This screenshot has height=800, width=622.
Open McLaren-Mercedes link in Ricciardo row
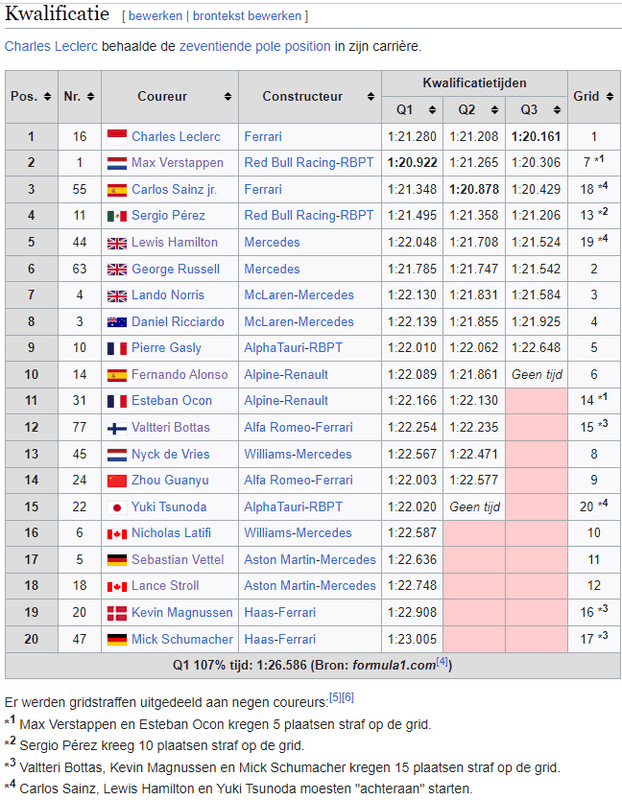point(298,322)
